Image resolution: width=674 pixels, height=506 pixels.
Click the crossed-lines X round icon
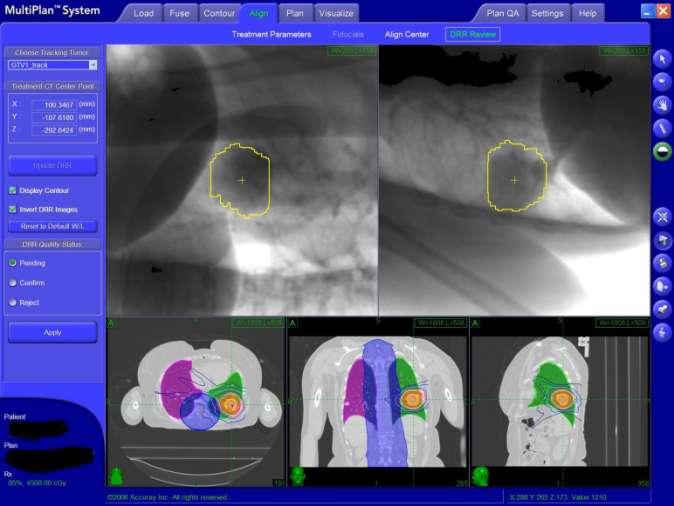pos(662,216)
